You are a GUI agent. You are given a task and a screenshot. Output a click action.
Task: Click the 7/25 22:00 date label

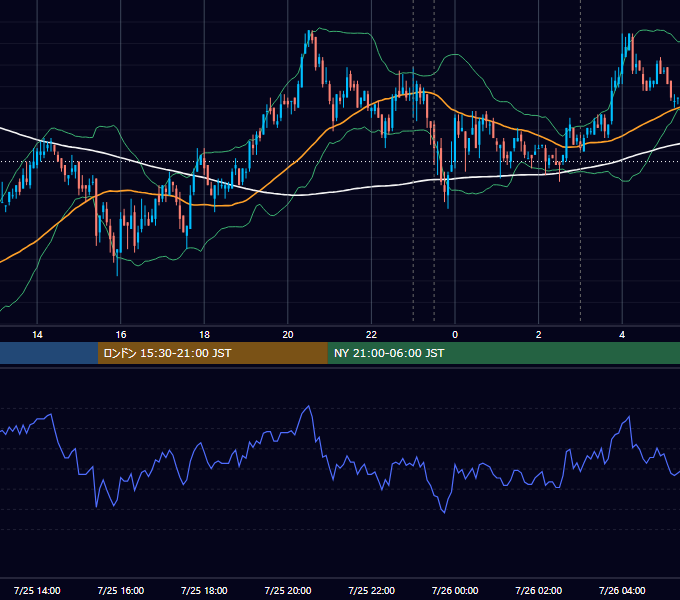pyautogui.click(x=372, y=590)
